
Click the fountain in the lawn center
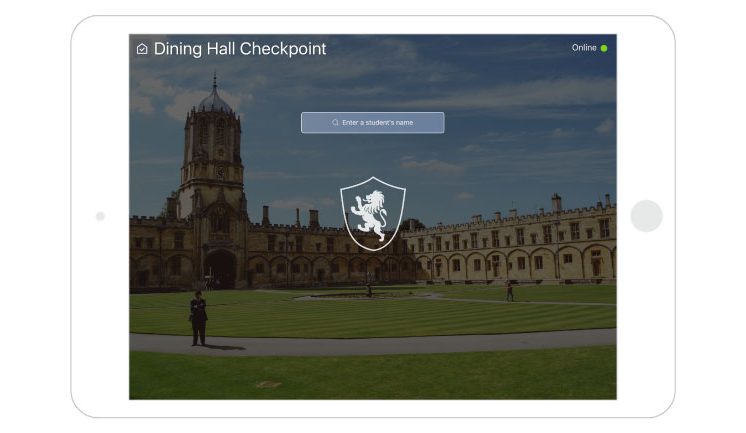(369, 291)
